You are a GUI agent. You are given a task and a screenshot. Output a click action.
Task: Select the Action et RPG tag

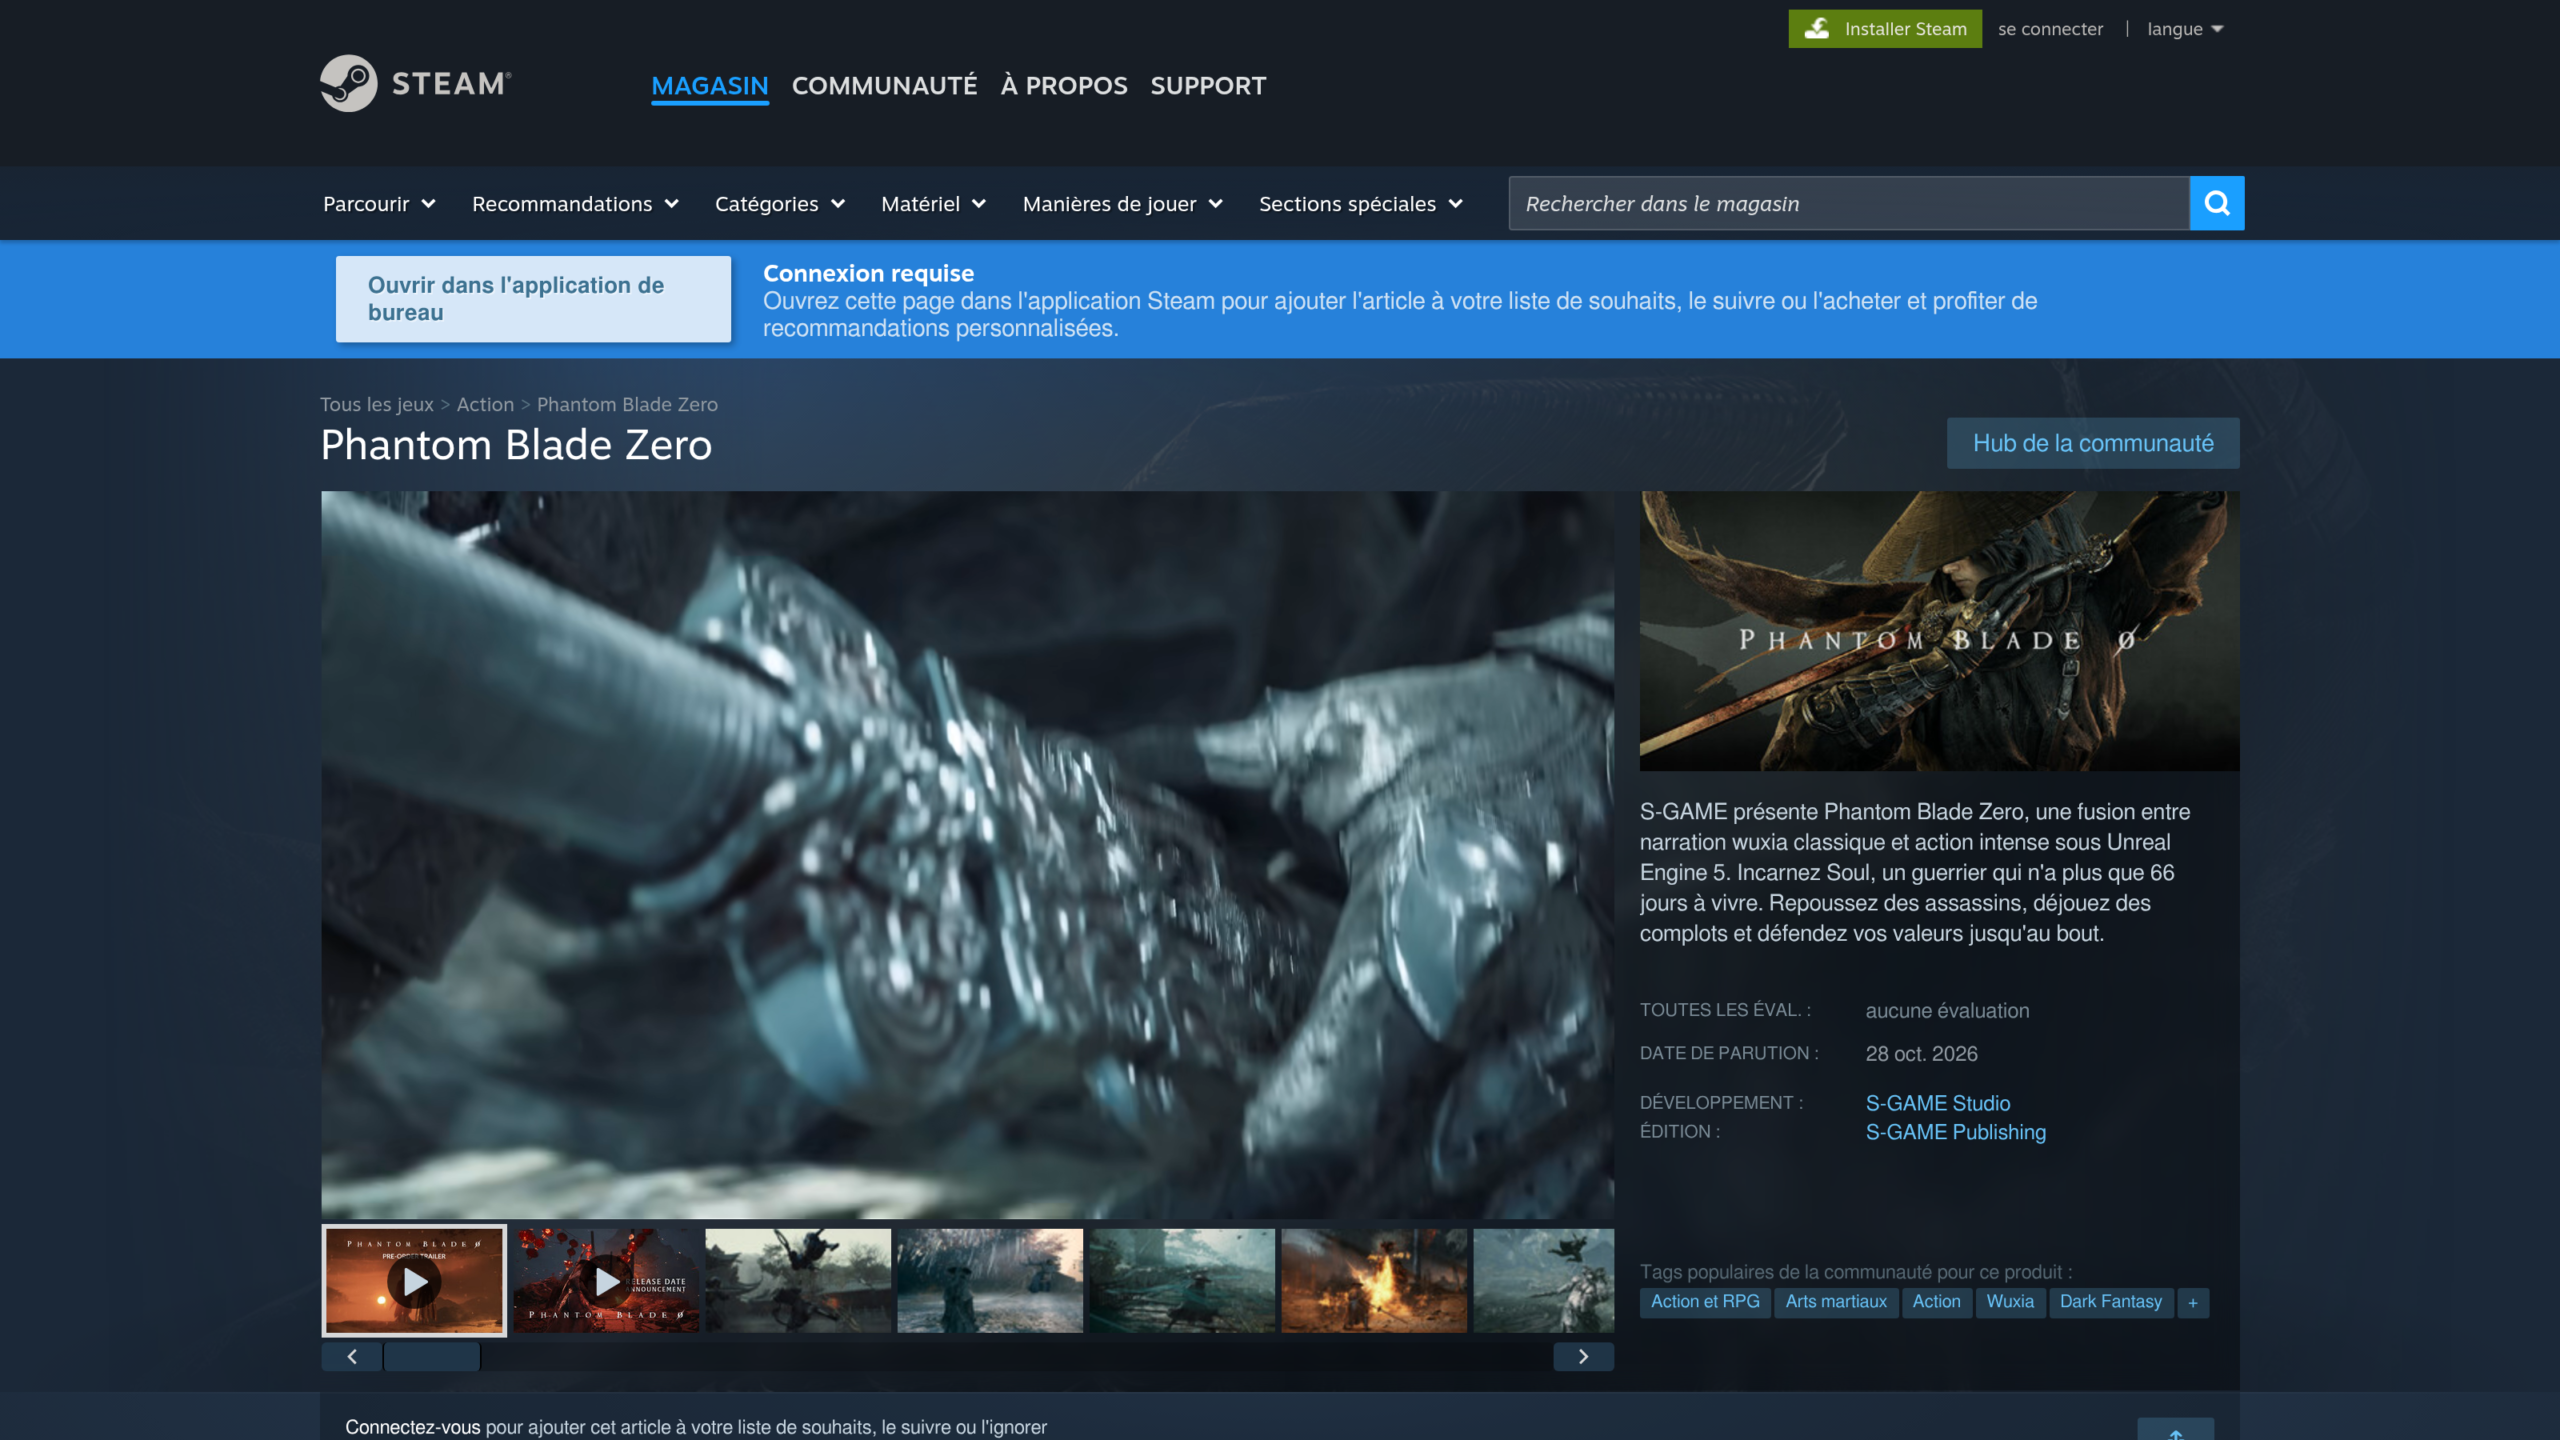click(1705, 1302)
